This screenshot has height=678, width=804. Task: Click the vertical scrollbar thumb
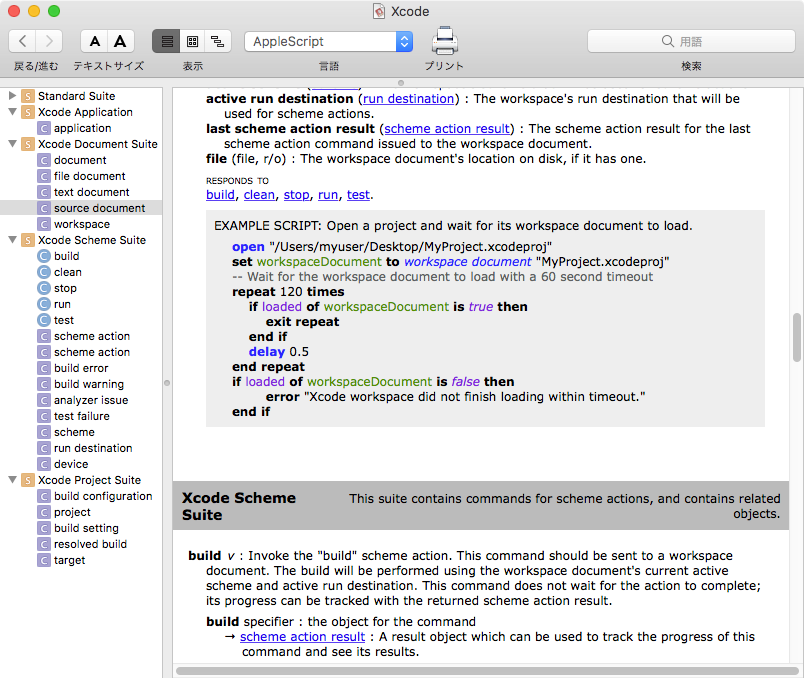797,337
